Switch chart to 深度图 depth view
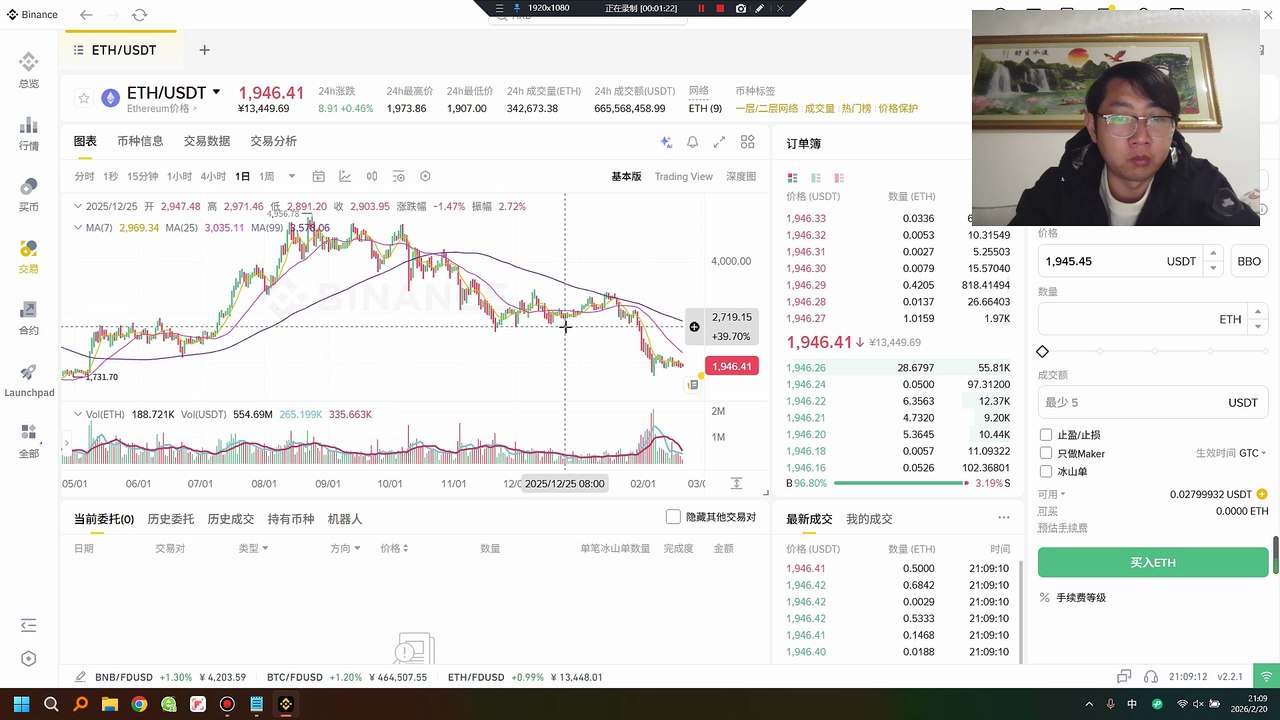Viewport: 1280px width, 720px height. (x=741, y=176)
